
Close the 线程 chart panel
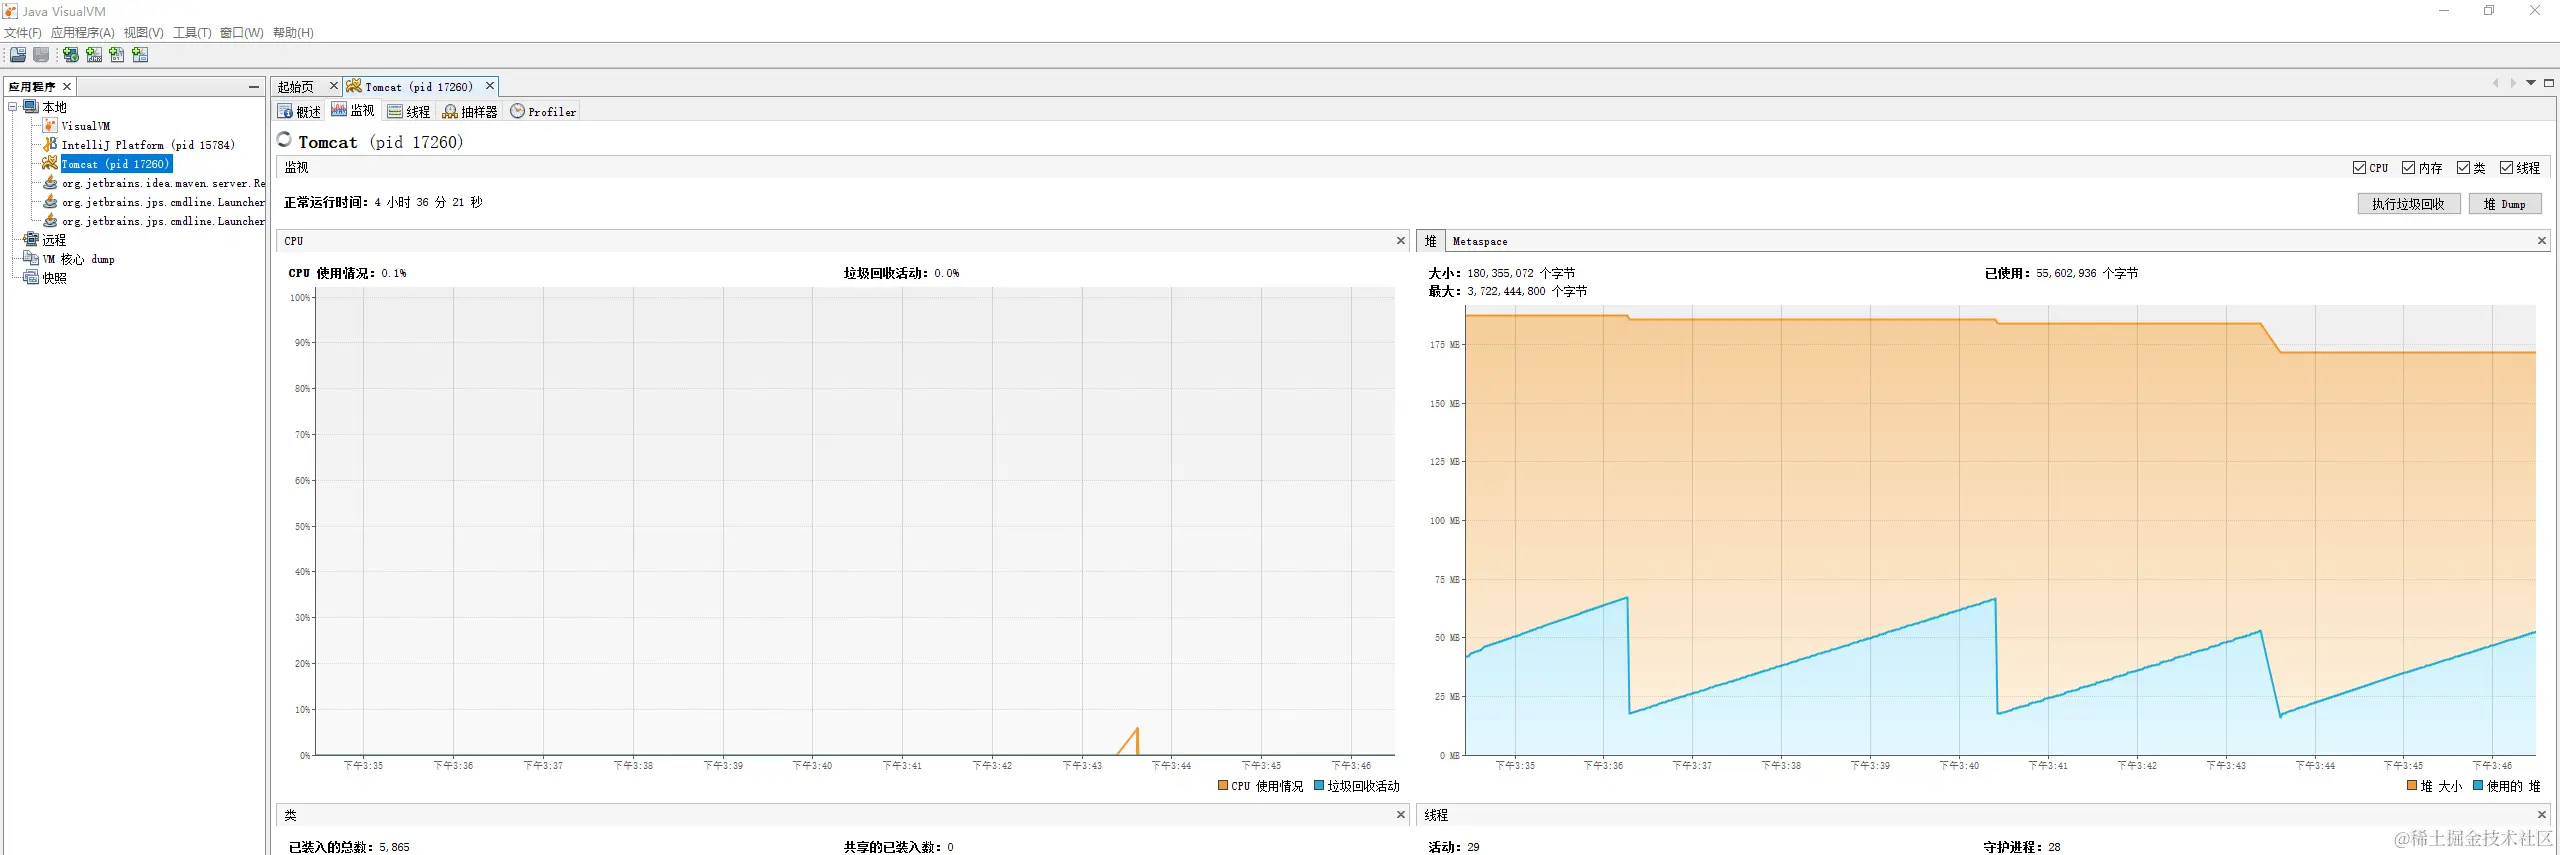click(x=2542, y=815)
